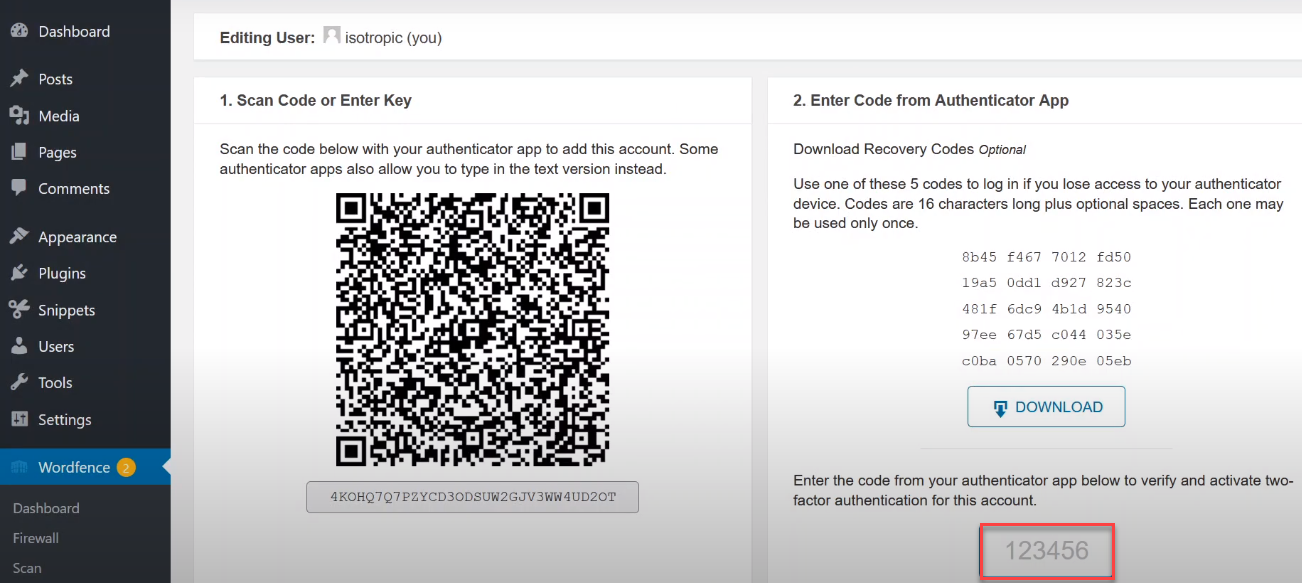Click the QR code image
Viewport: 1302px width, 583px height.
tap(472, 329)
